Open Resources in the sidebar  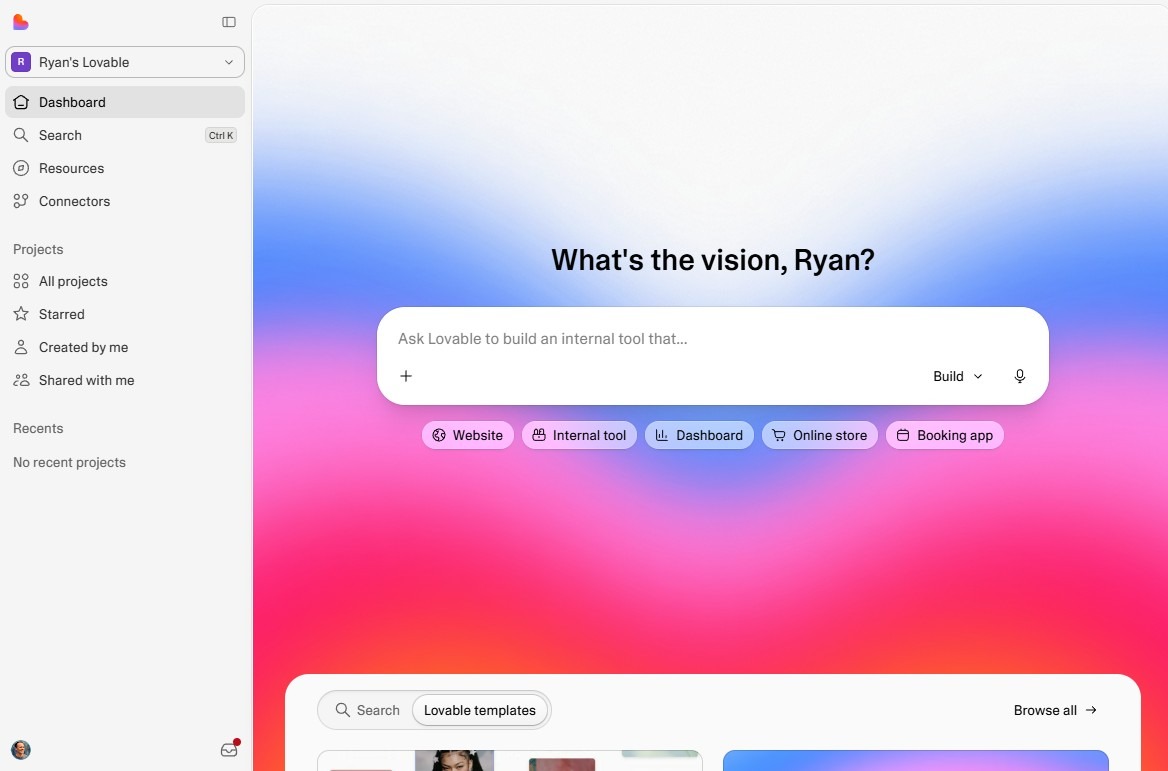click(125, 168)
